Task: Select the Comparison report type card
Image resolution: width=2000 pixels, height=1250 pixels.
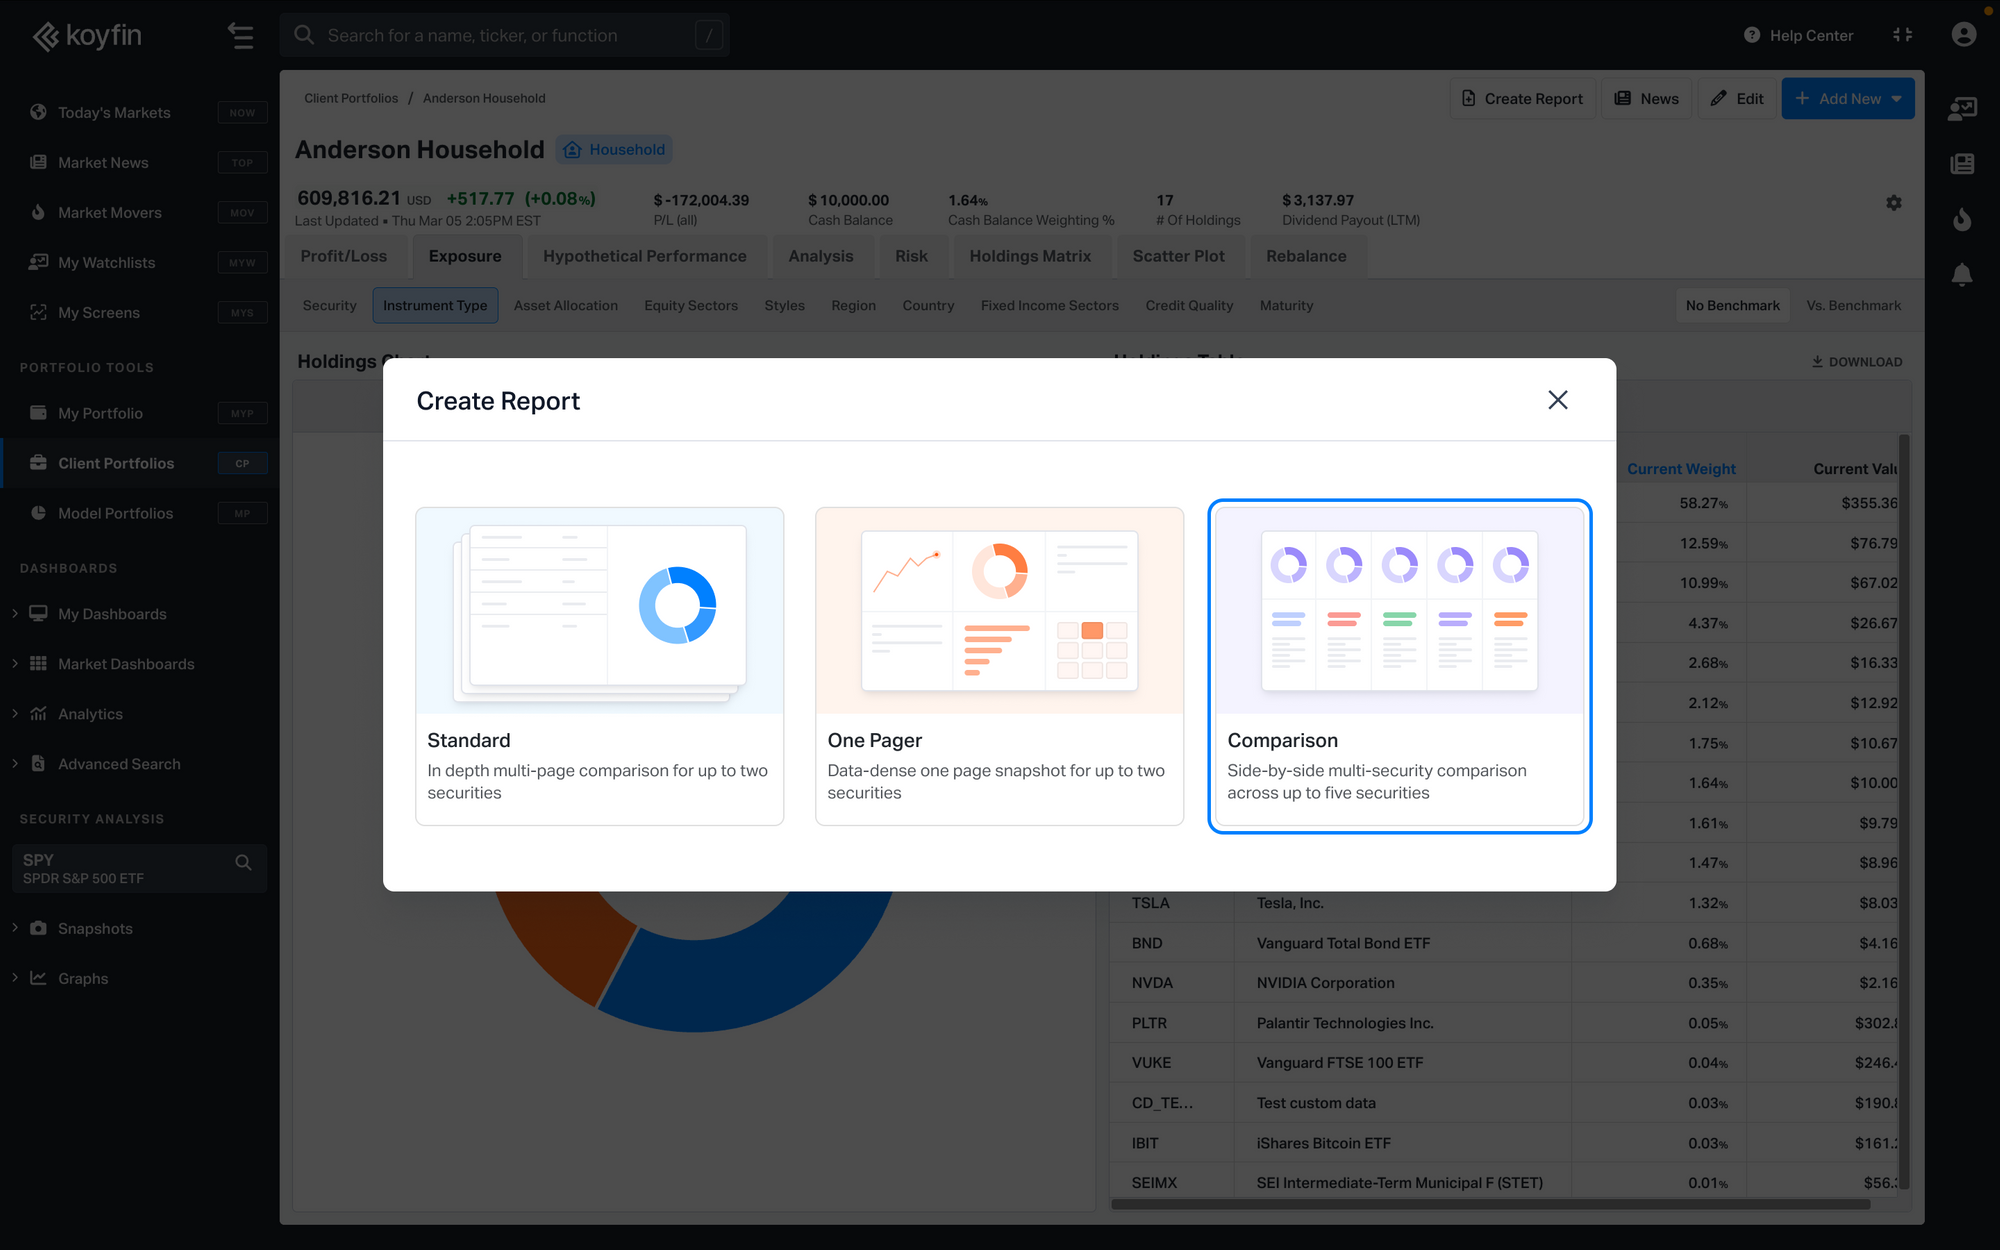Action: pyautogui.click(x=1399, y=666)
